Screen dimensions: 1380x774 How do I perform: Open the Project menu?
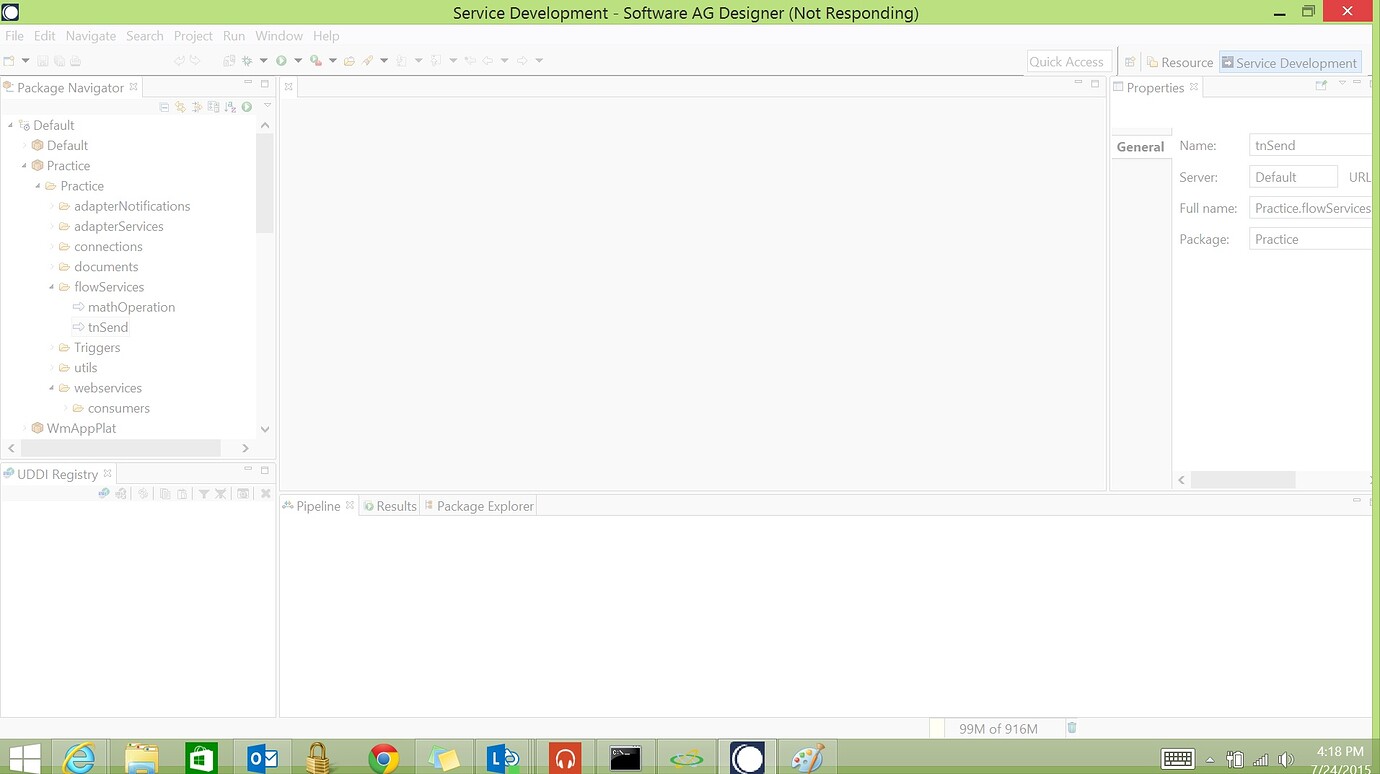click(x=193, y=35)
